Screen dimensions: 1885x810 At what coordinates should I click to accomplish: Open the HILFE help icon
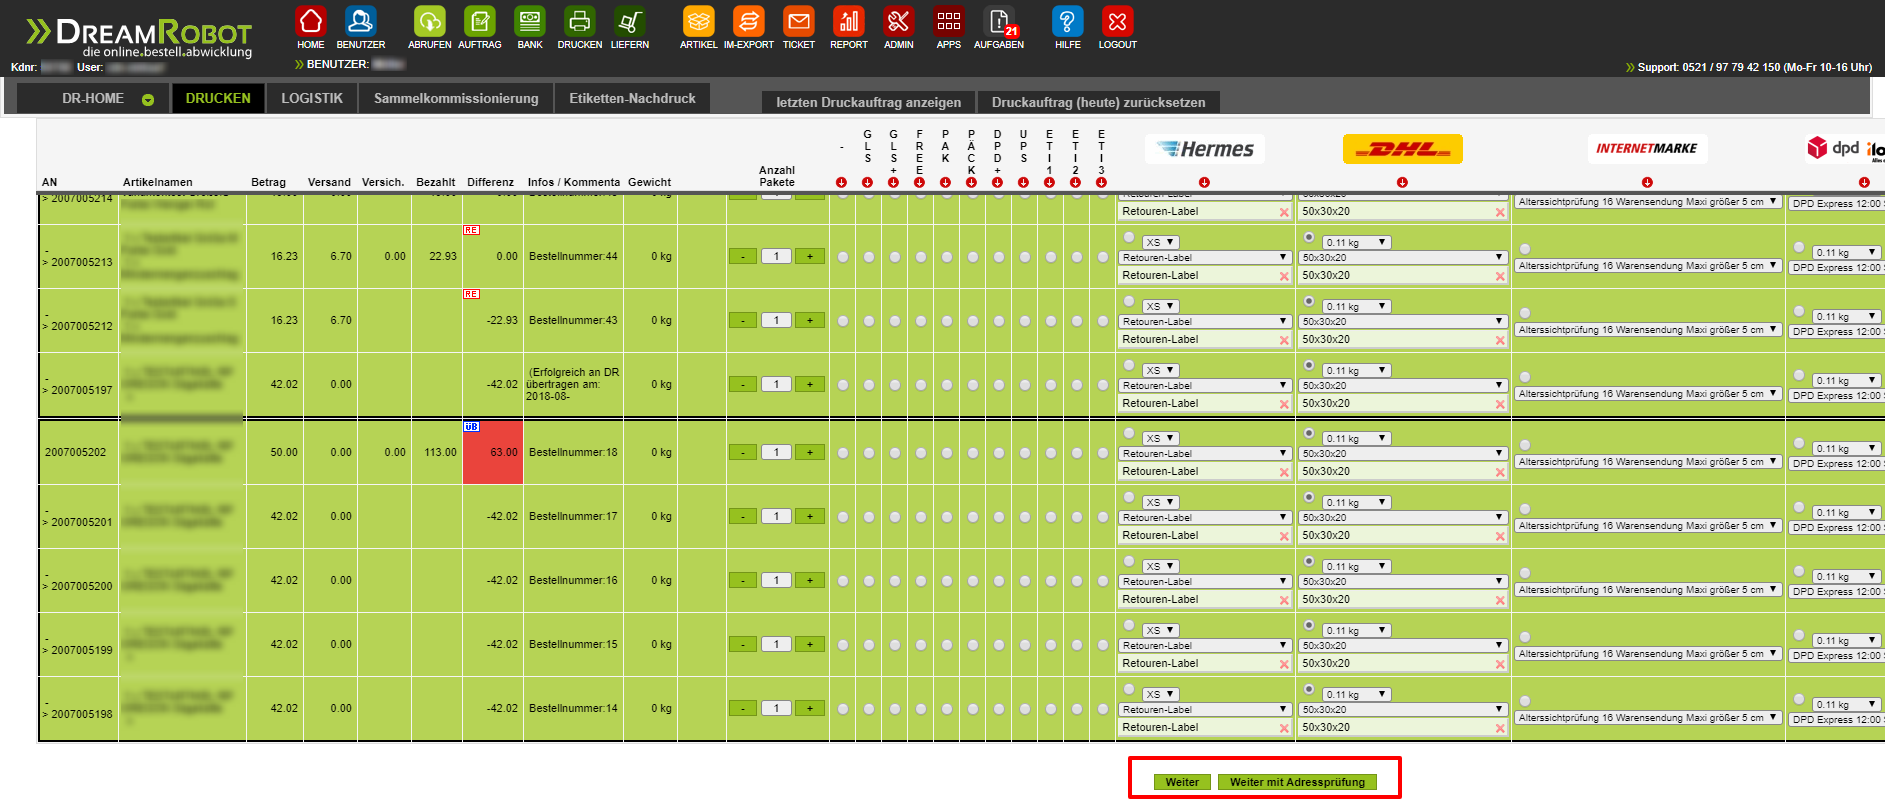1068,21
